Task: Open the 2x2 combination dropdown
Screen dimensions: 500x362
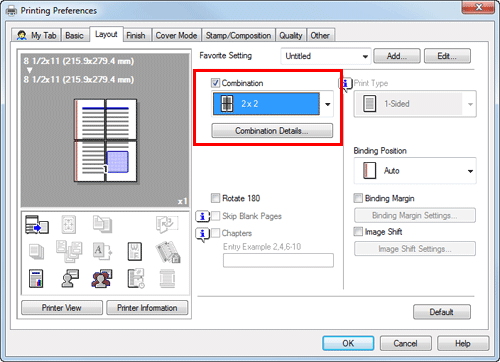Action: pyautogui.click(x=272, y=104)
